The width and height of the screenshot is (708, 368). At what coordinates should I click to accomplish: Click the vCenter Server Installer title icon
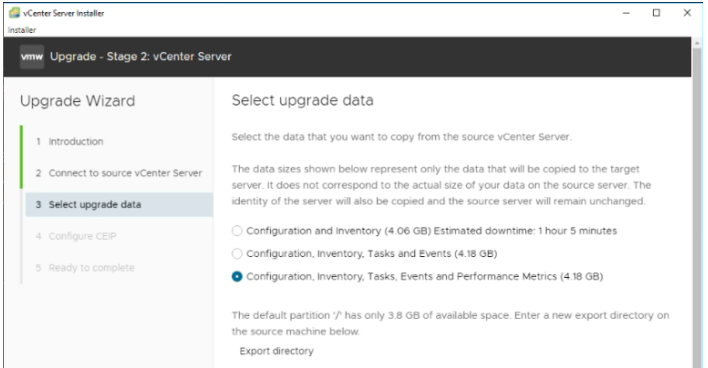[x=14, y=13]
